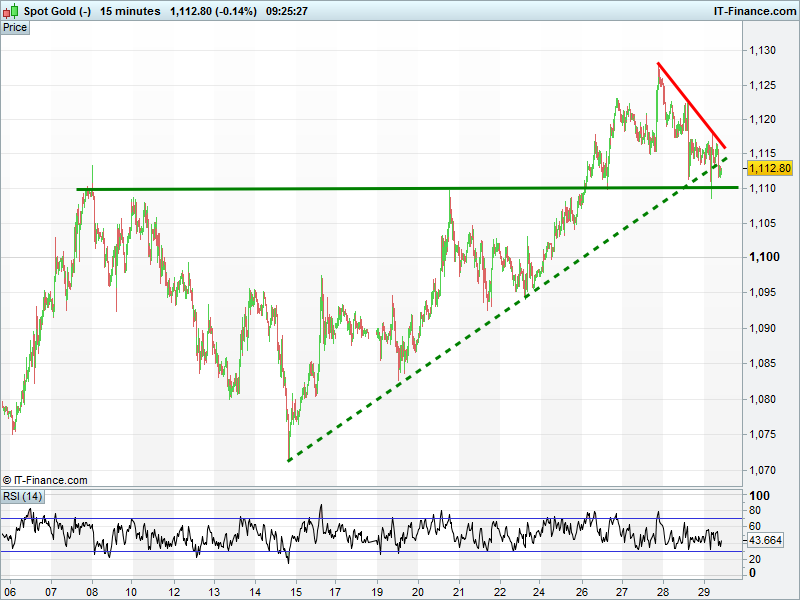The height and width of the screenshot is (600, 800).
Task: Click the 1,070 price axis label
Action: [x=763, y=469]
